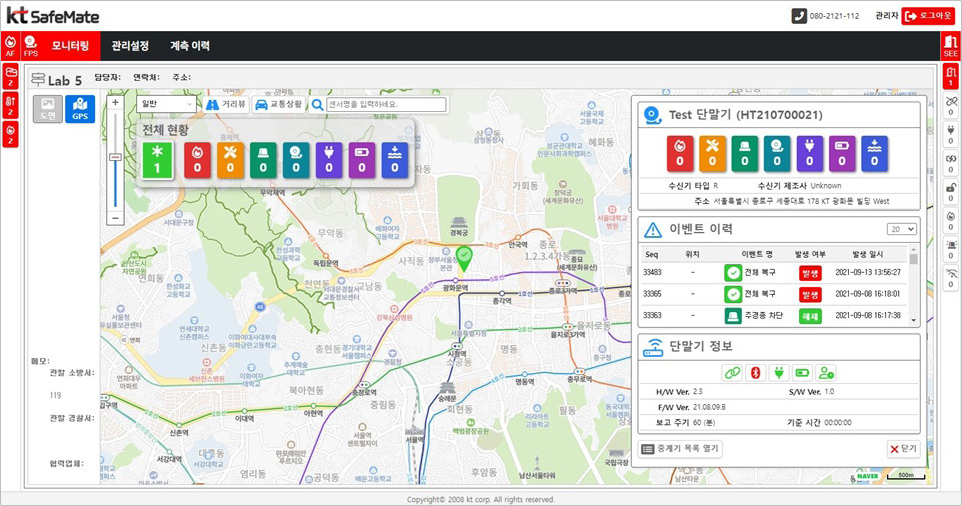
Task: Switch map view to GPS mode
Action: [80, 109]
